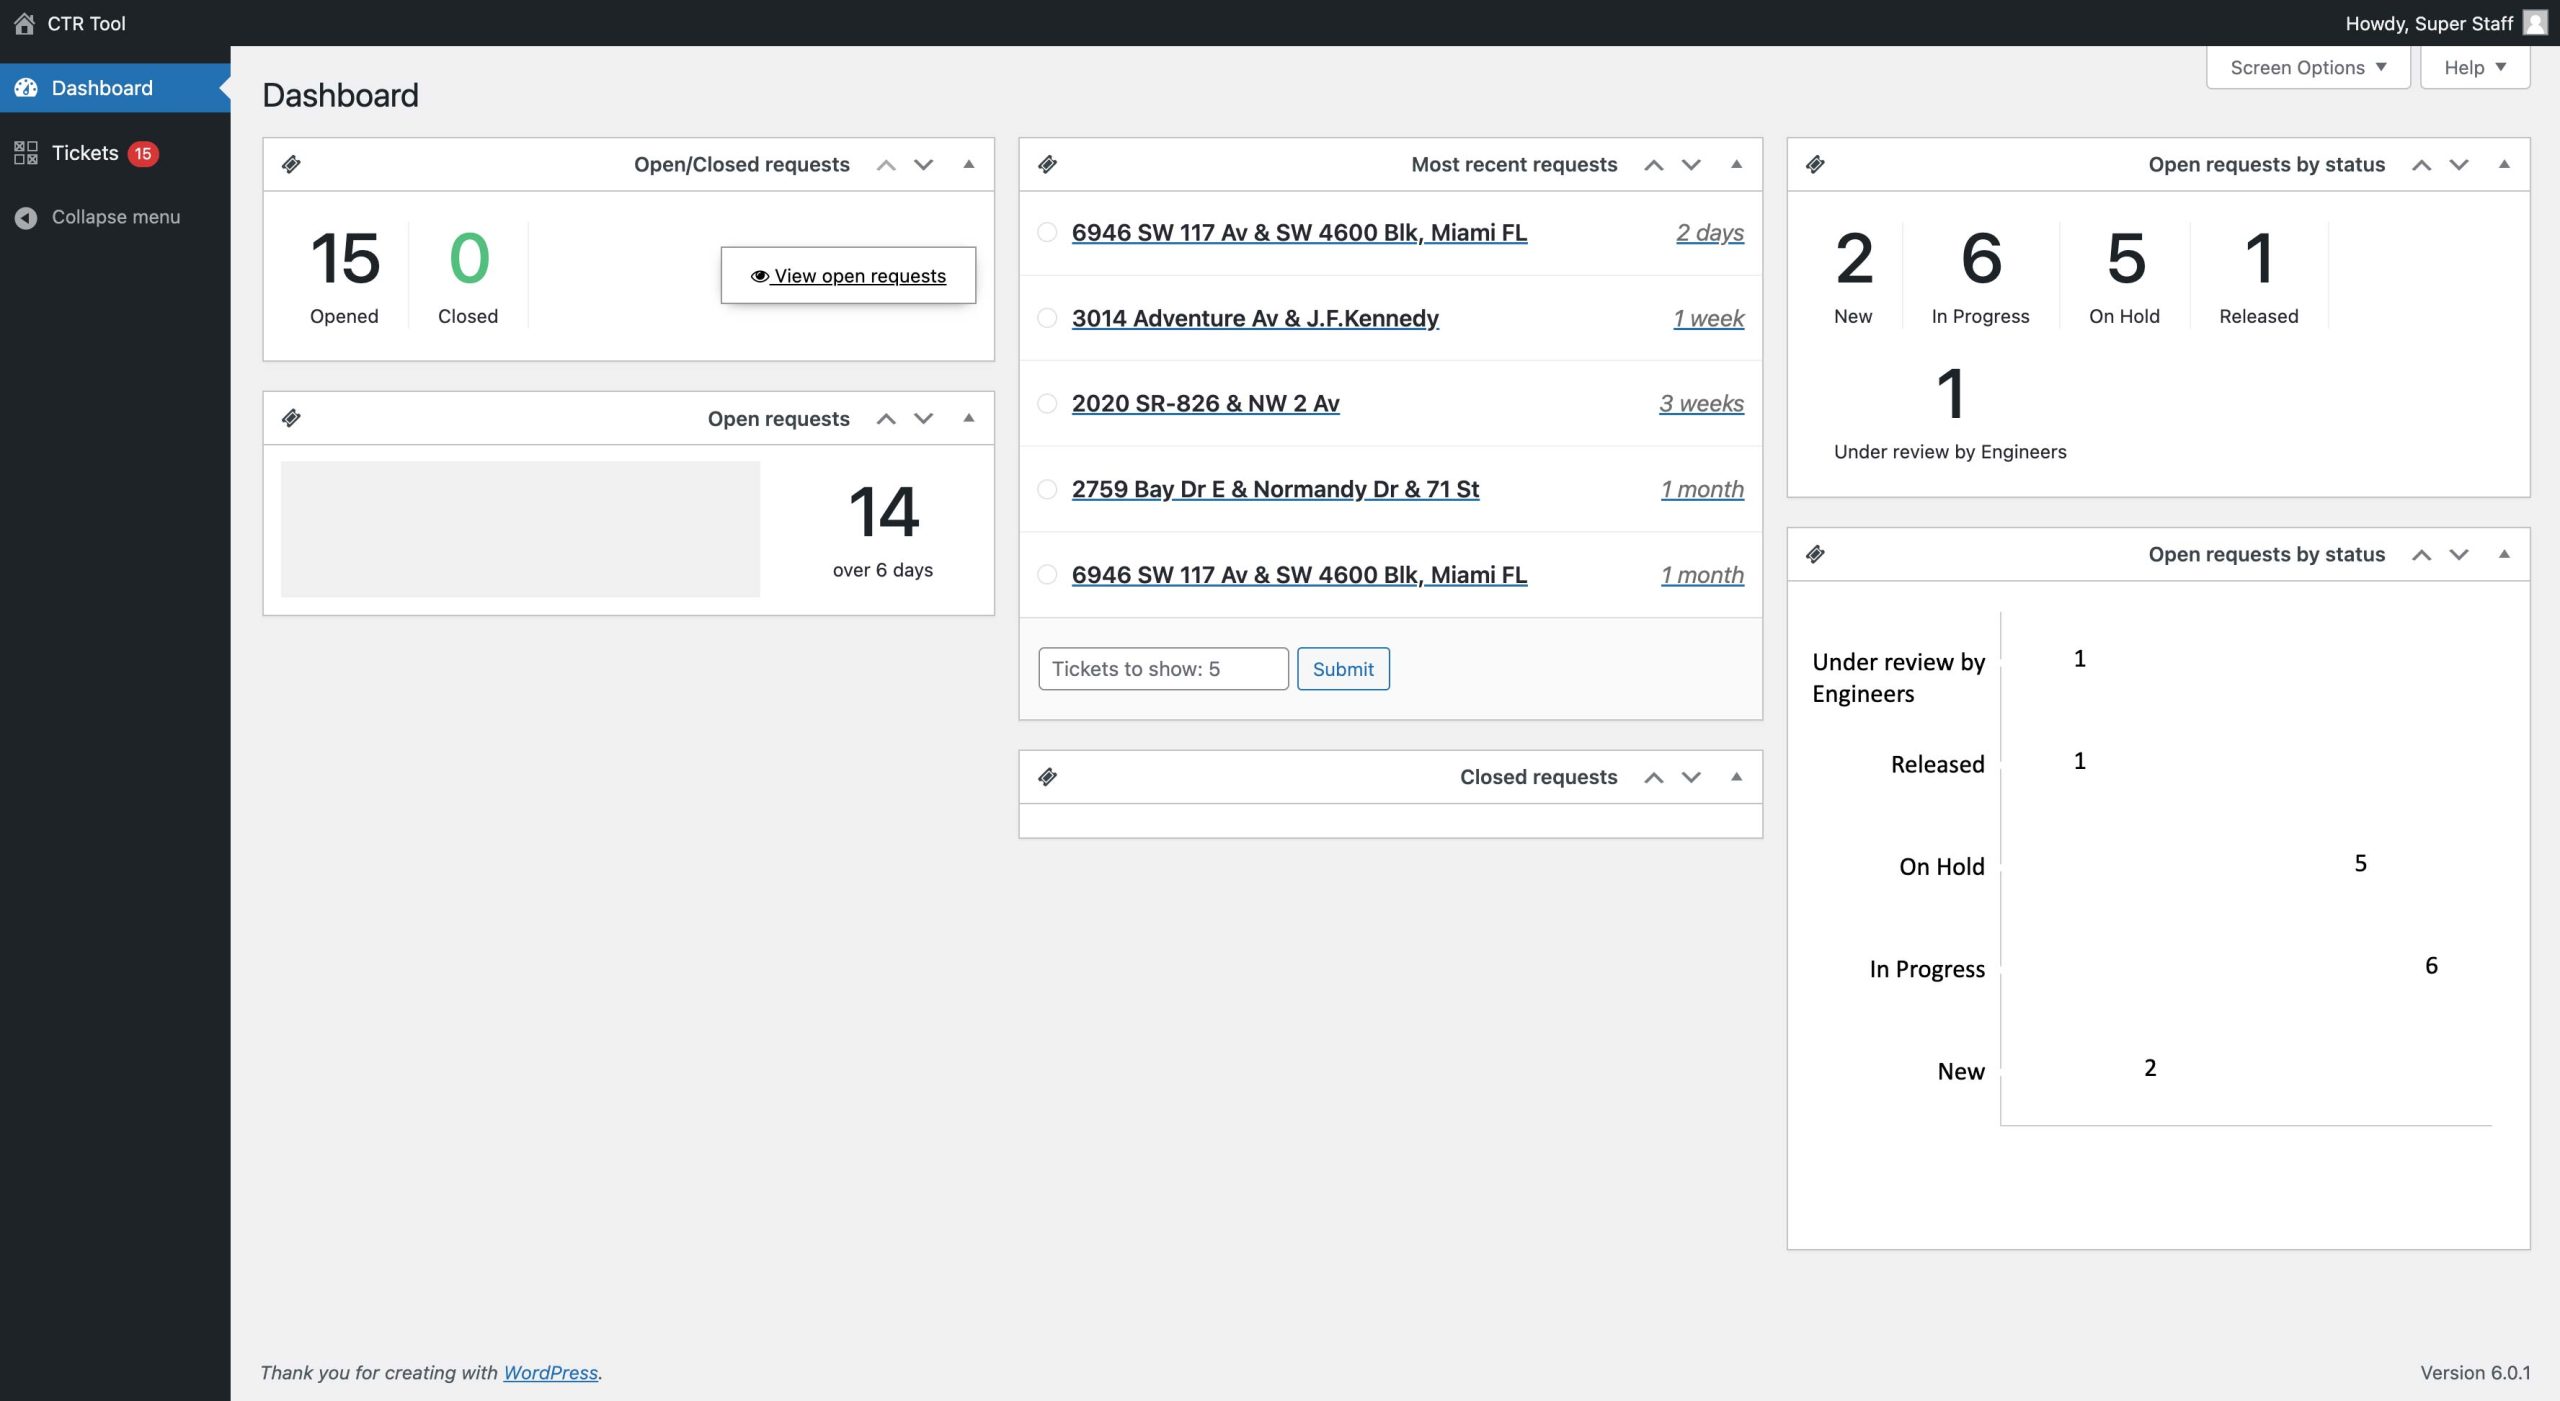Open 3014 Adventure Av & J.F.Kennedy ticket
2560x1401 pixels.
(x=1255, y=318)
